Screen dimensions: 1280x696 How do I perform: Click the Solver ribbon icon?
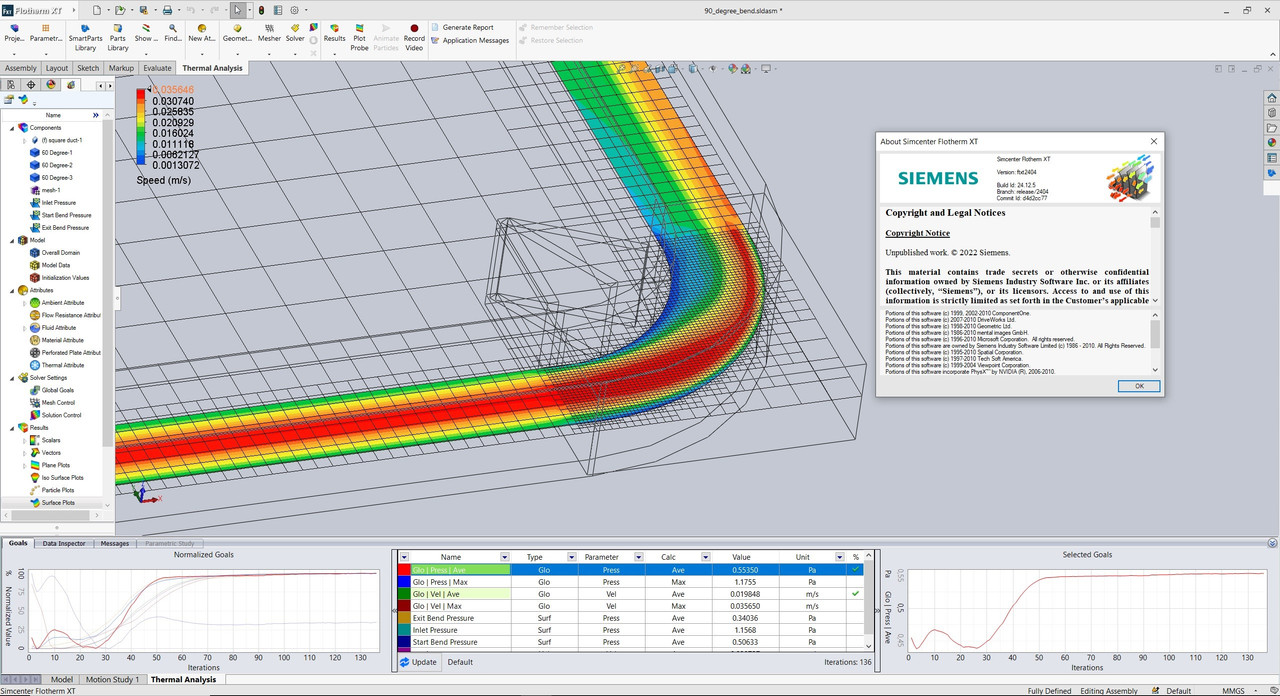click(x=295, y=32)
